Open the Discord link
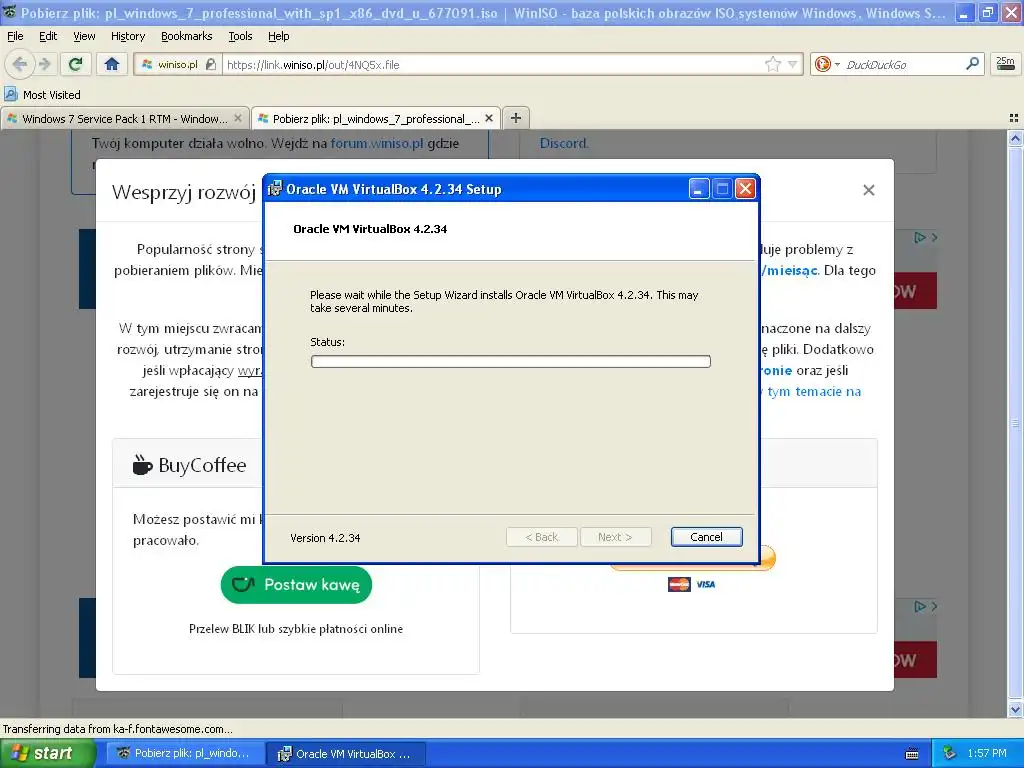Viewport: 1024px width, 768px height. pos(564,143)
